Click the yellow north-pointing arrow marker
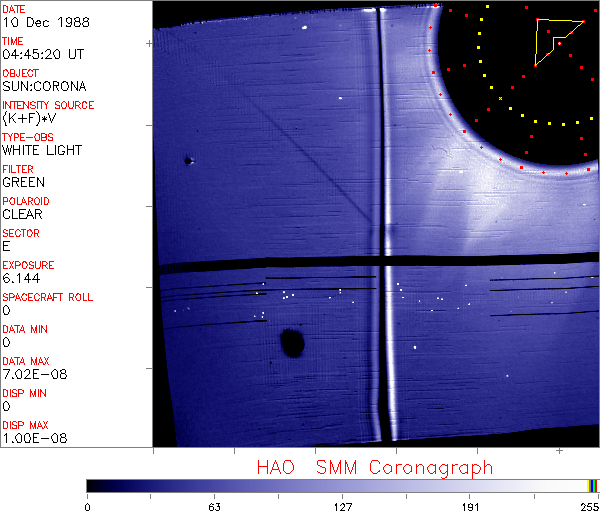Screen dimensions: 600x512 [555, 38]
